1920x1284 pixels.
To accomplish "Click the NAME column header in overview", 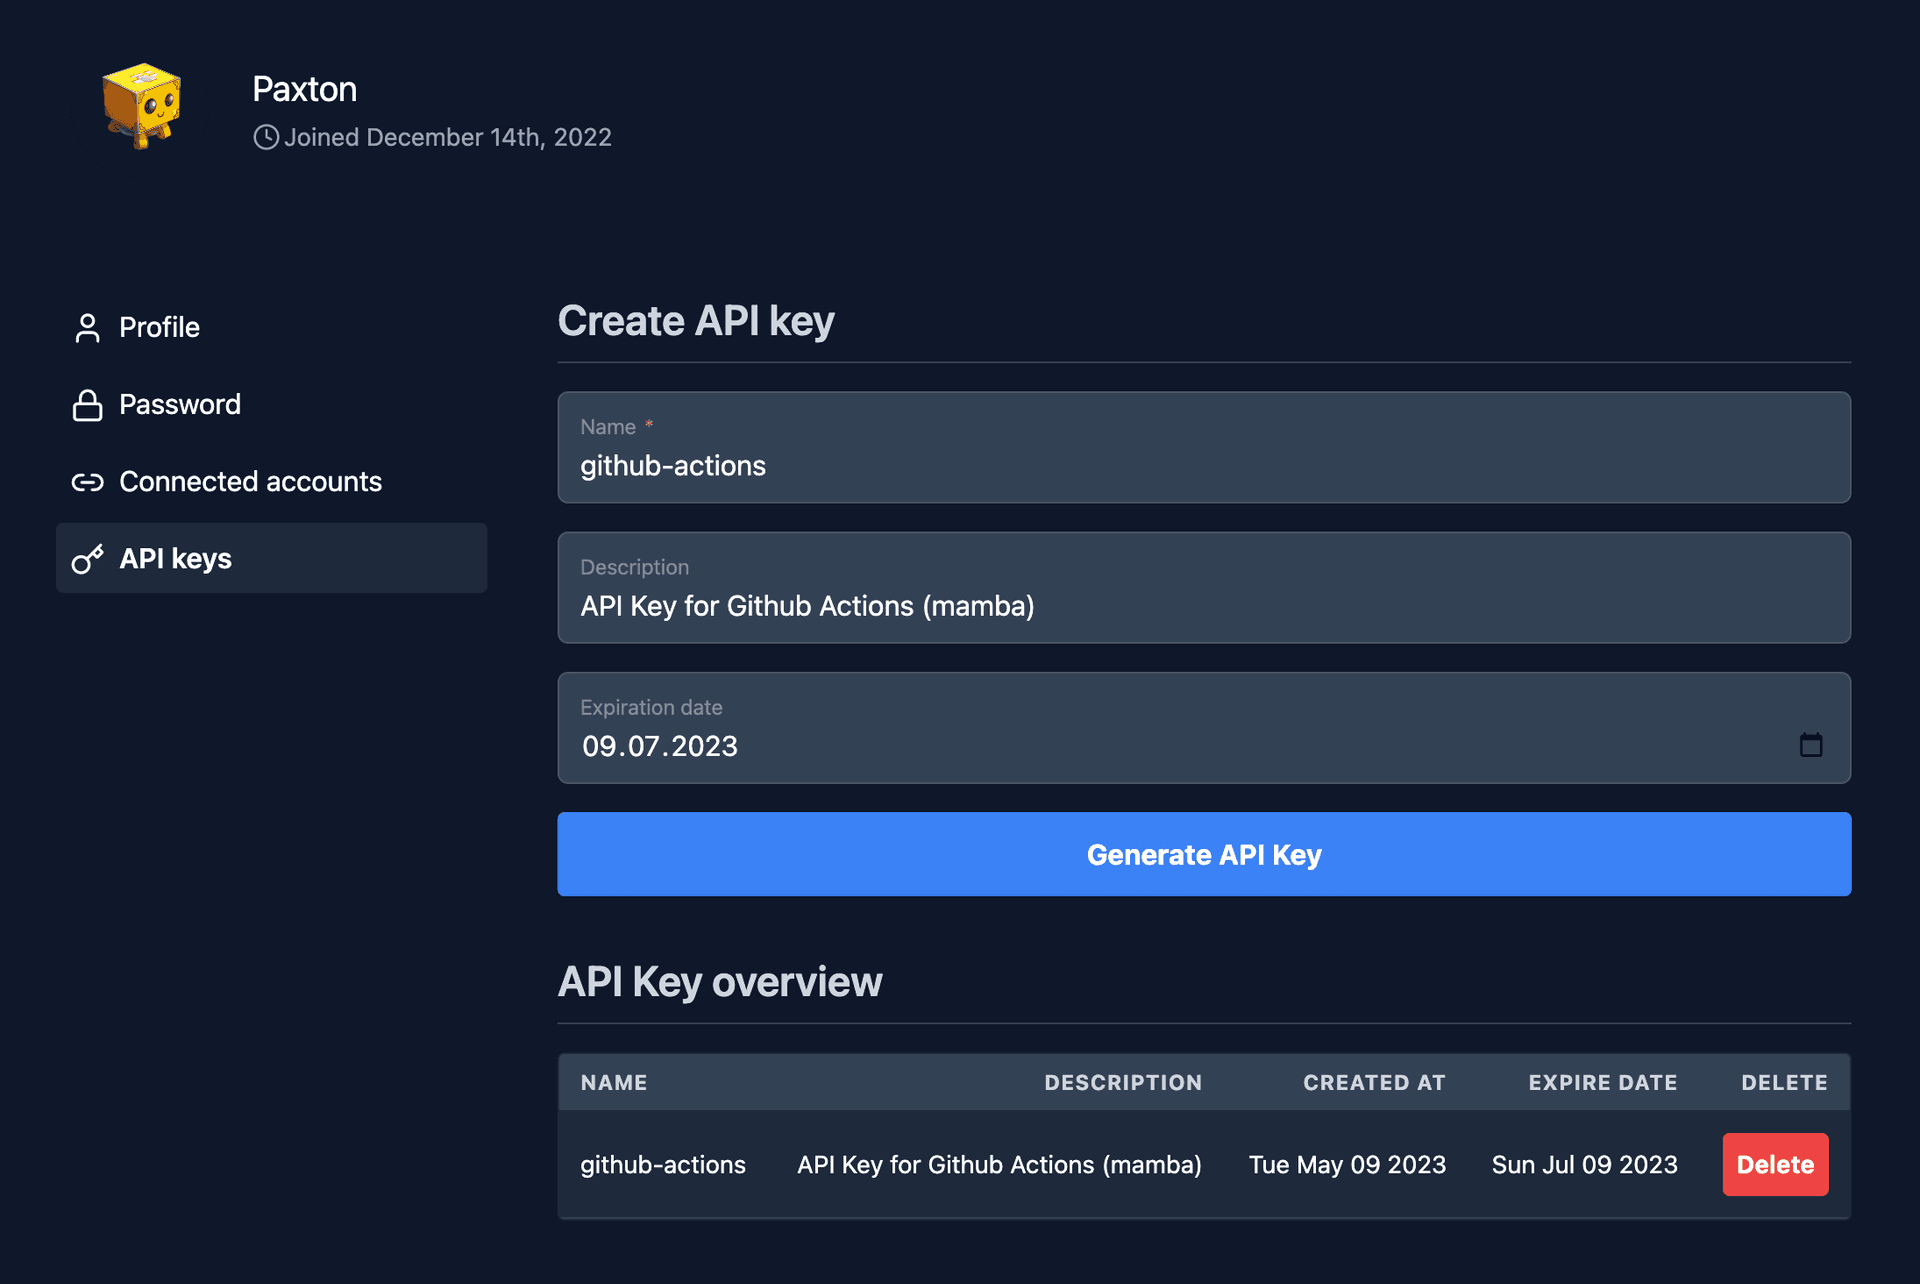I will pyautogui.click(x=612, y=1082).
